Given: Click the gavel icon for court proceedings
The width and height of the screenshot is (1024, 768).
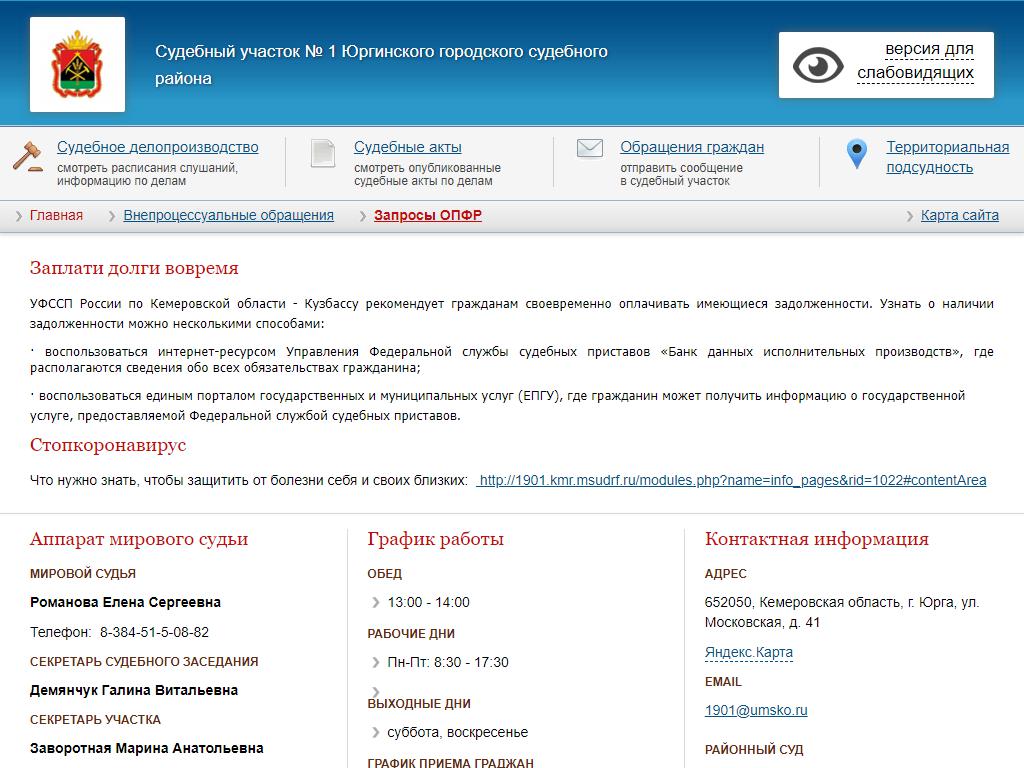Looking at the screenshot, I should [27, 156].
